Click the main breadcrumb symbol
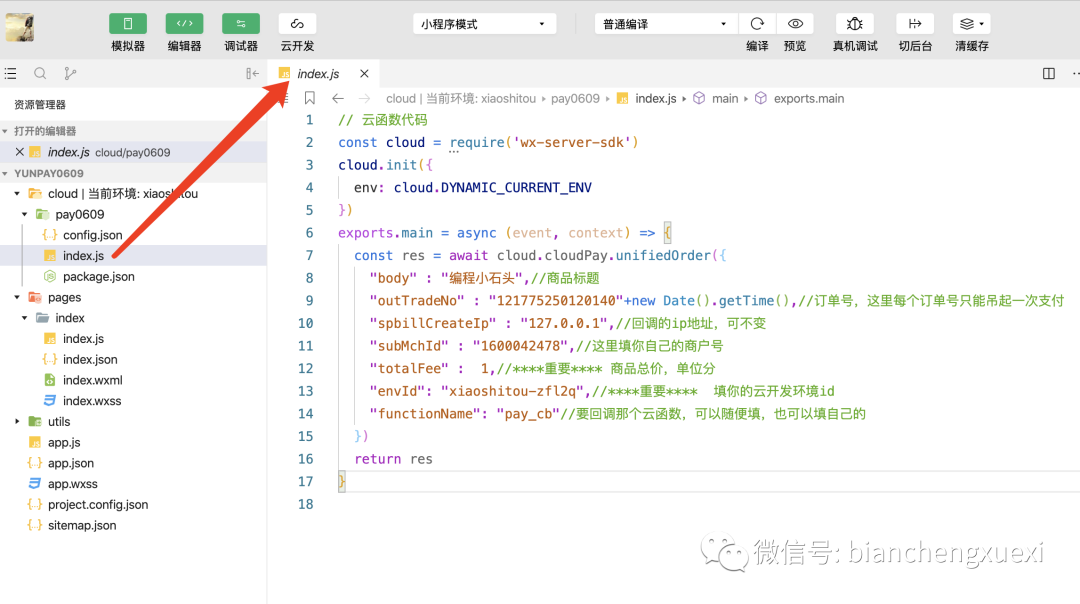The width and height of the screenshot is (1080, 604). click(x=725, y=98)
